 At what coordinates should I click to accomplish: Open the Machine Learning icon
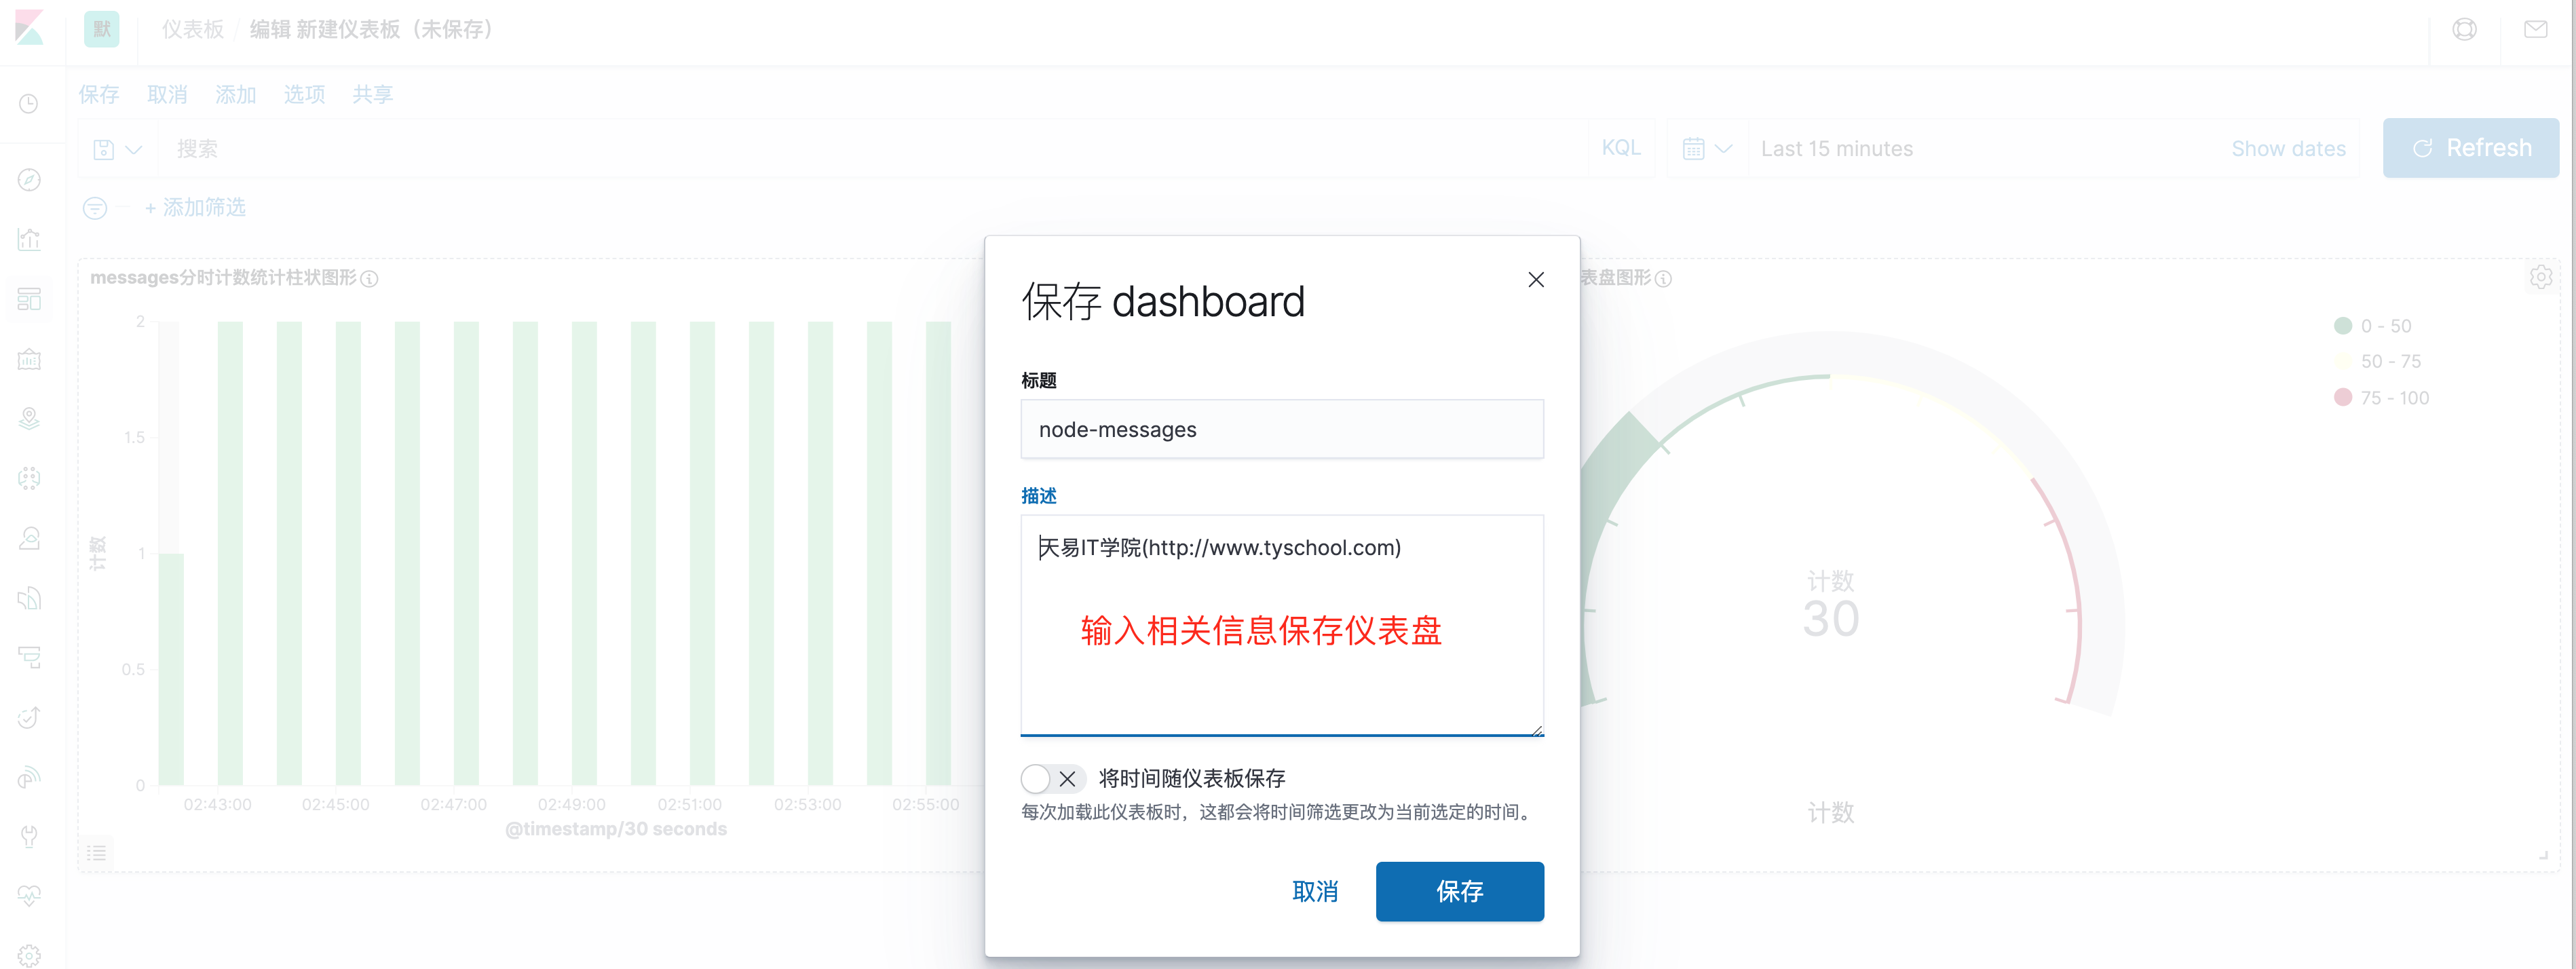pyautogui.click(x=30, y=478)
